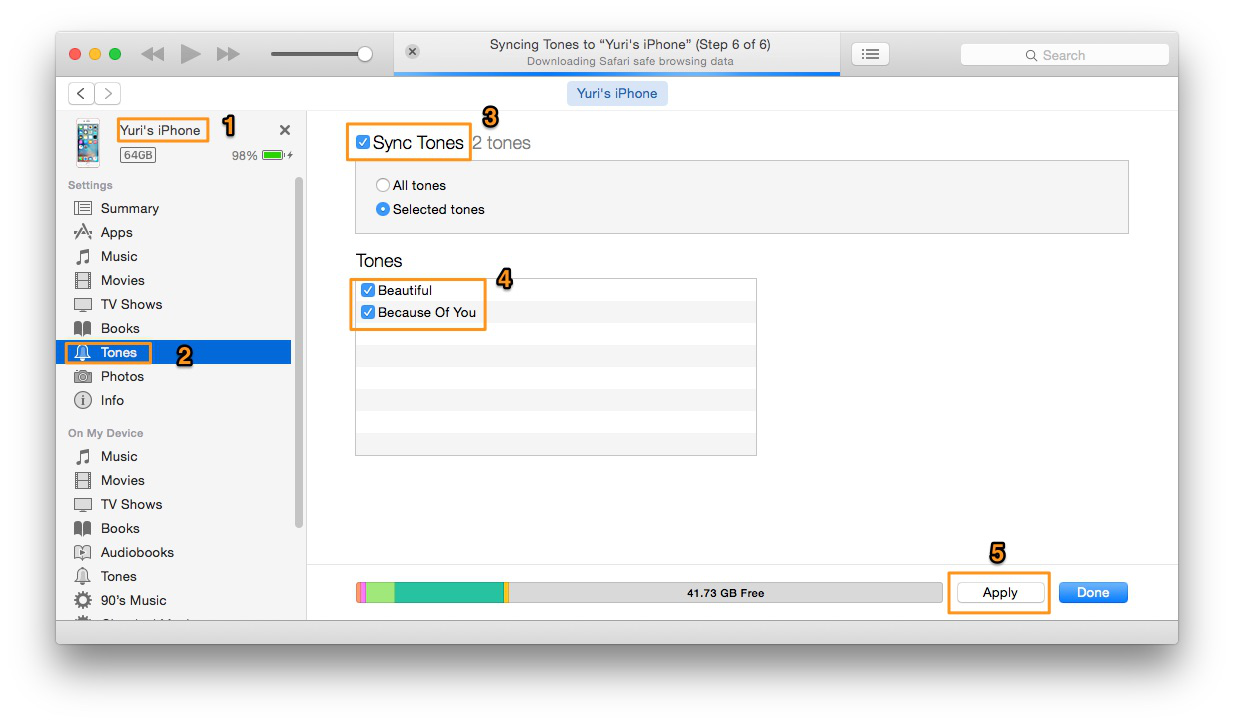This screenshot has height=724, width=1234.
Task: Select the Yuri's iPhone tab button
Action: point(617,93)
